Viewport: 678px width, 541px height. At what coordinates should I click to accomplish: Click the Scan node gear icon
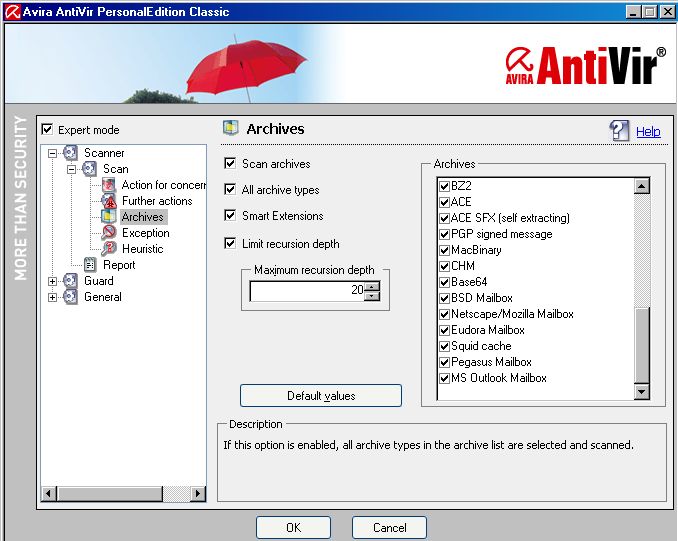[x=89, y=169]
